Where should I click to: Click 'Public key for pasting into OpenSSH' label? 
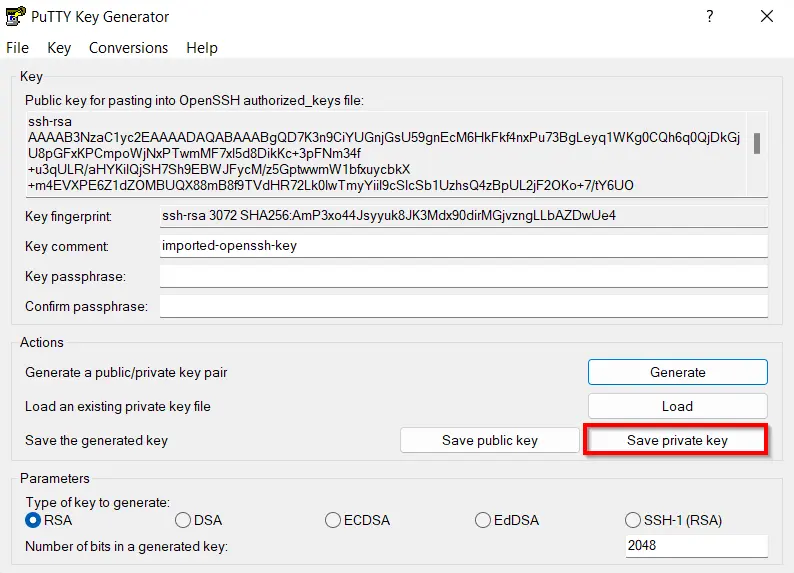coord(194,100)
